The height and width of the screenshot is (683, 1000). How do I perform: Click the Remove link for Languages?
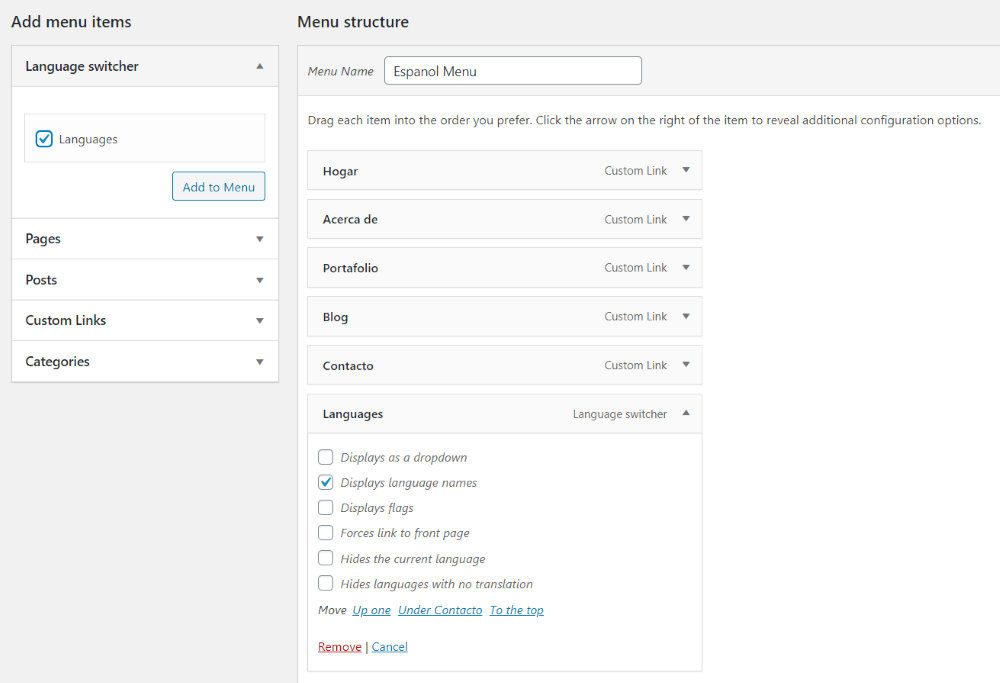tap(340, 647)
